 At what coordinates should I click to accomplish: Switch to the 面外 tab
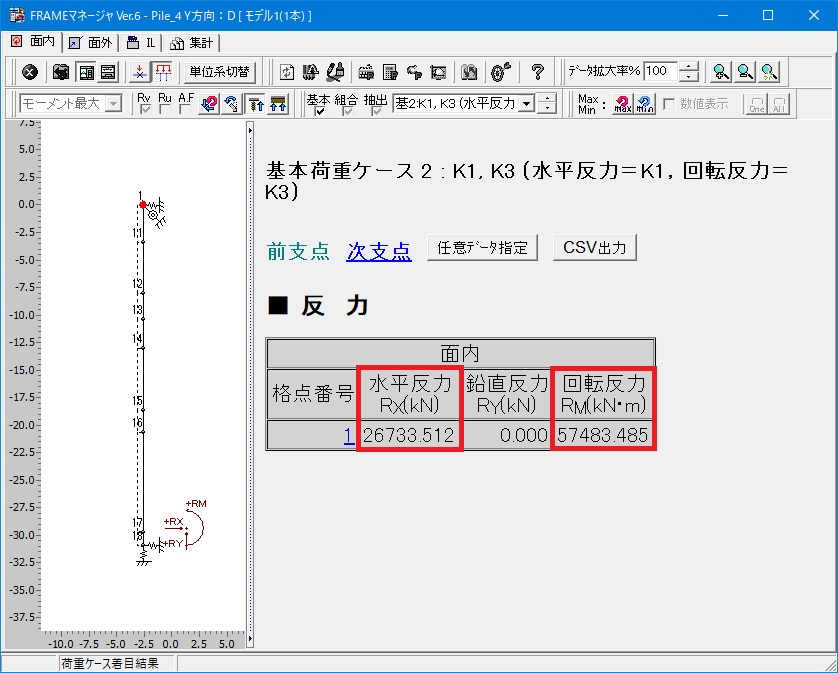[x=90, y=43]
